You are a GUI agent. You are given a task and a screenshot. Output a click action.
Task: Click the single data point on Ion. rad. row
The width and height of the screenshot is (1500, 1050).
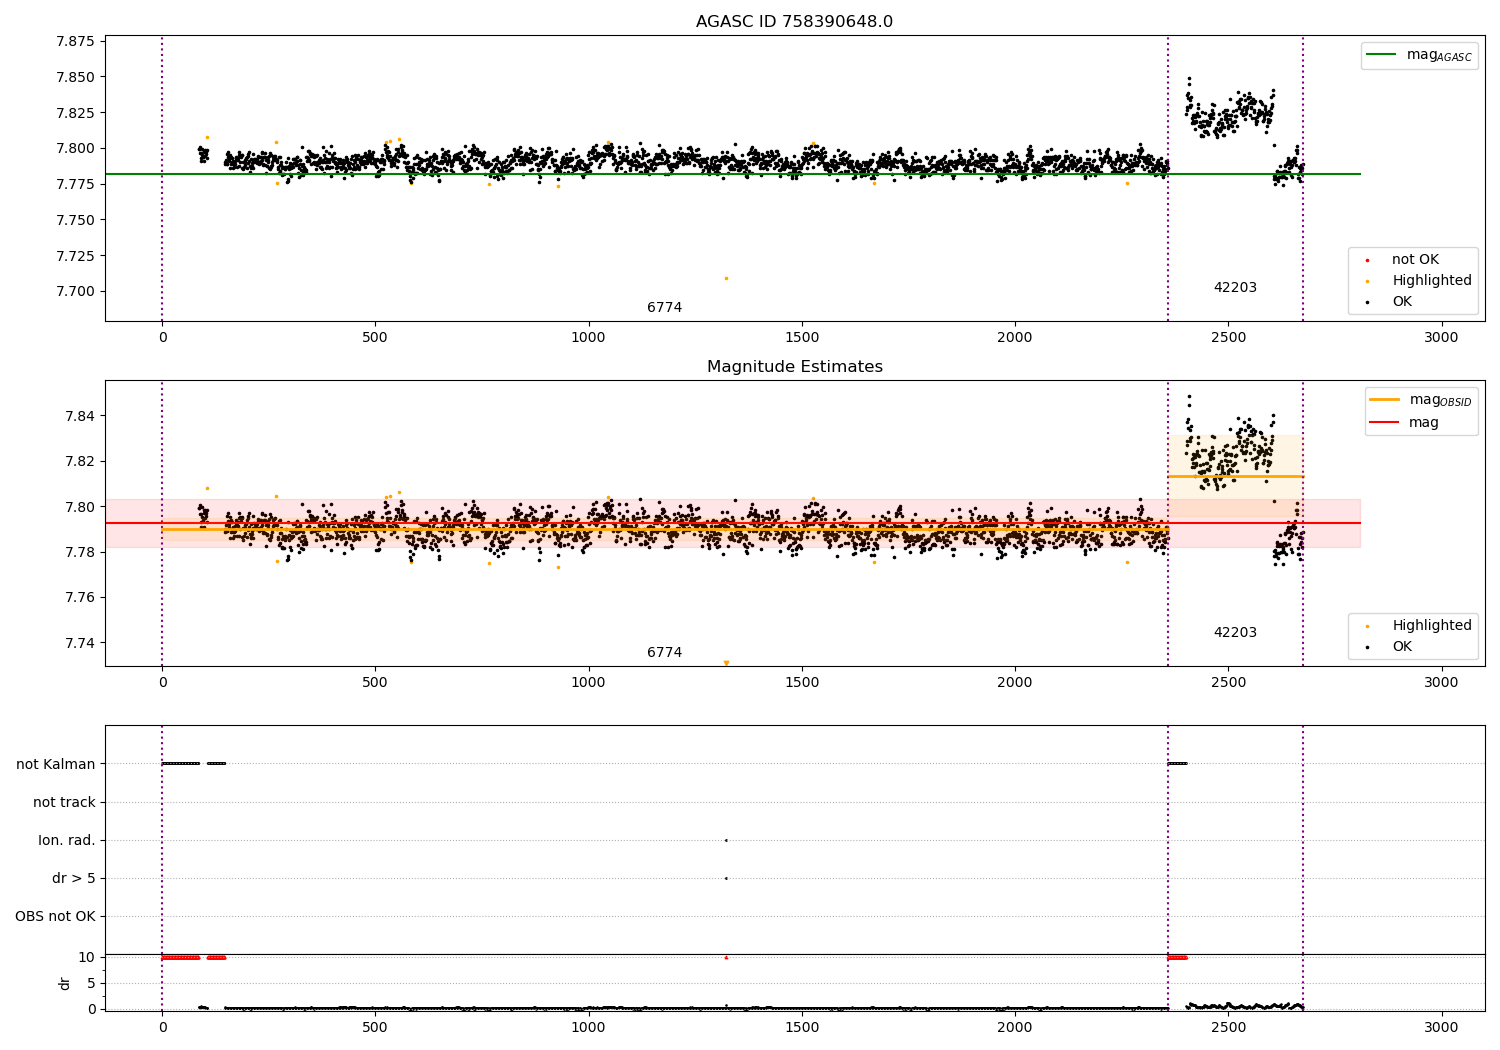coord(726,840)
